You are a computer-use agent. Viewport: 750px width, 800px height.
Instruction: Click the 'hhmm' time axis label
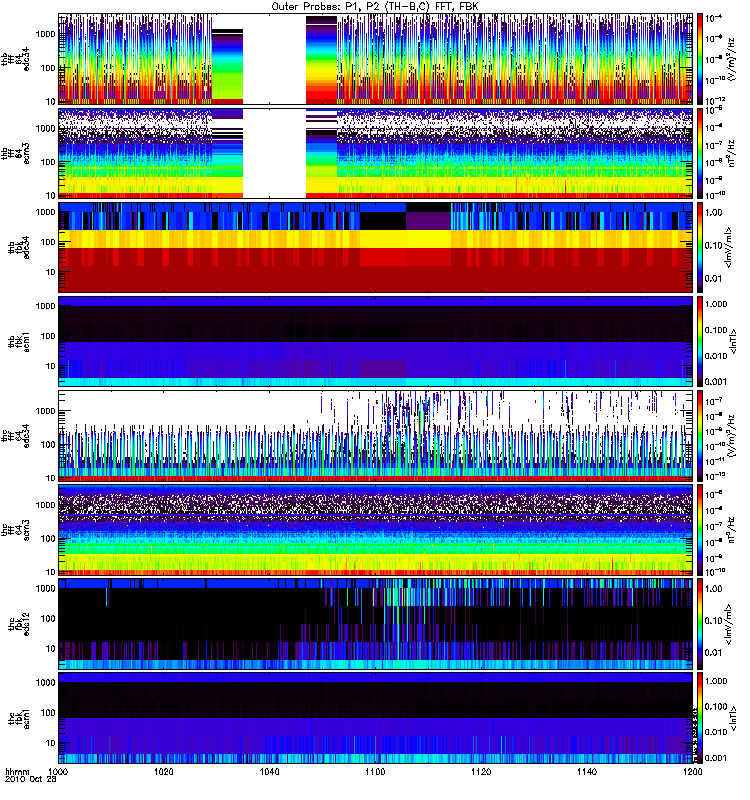17,771
